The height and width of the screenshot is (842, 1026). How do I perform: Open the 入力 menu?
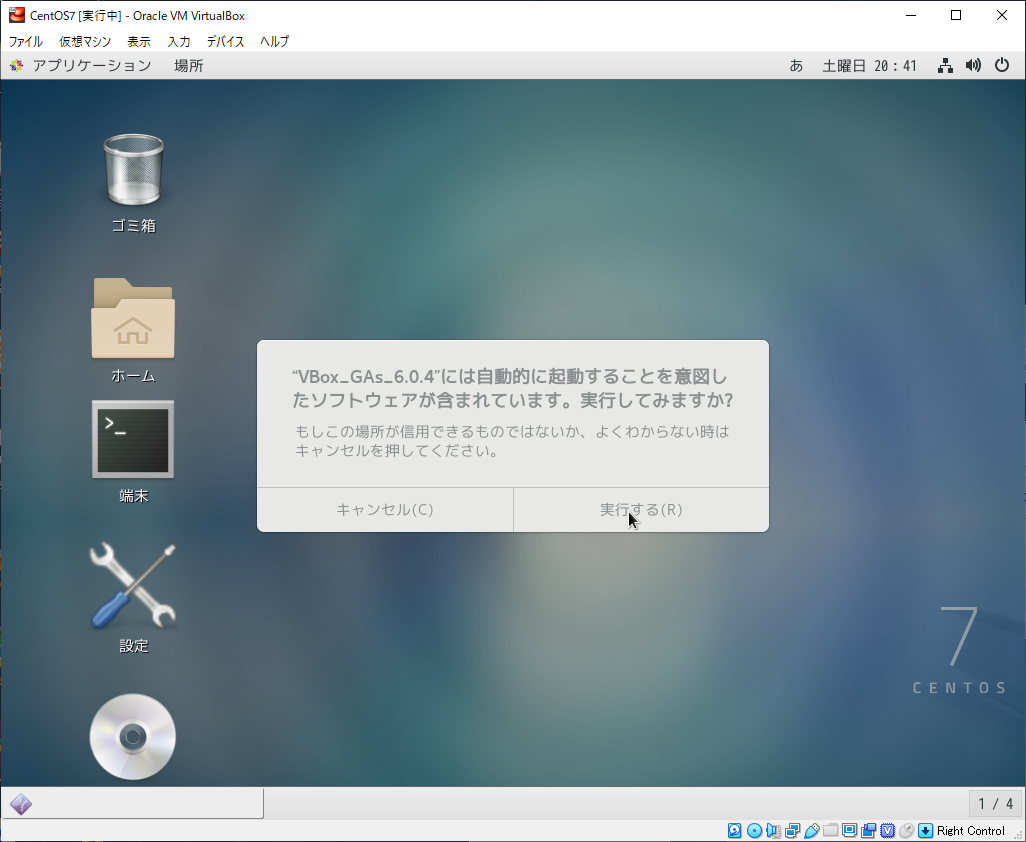coord(178,41)
